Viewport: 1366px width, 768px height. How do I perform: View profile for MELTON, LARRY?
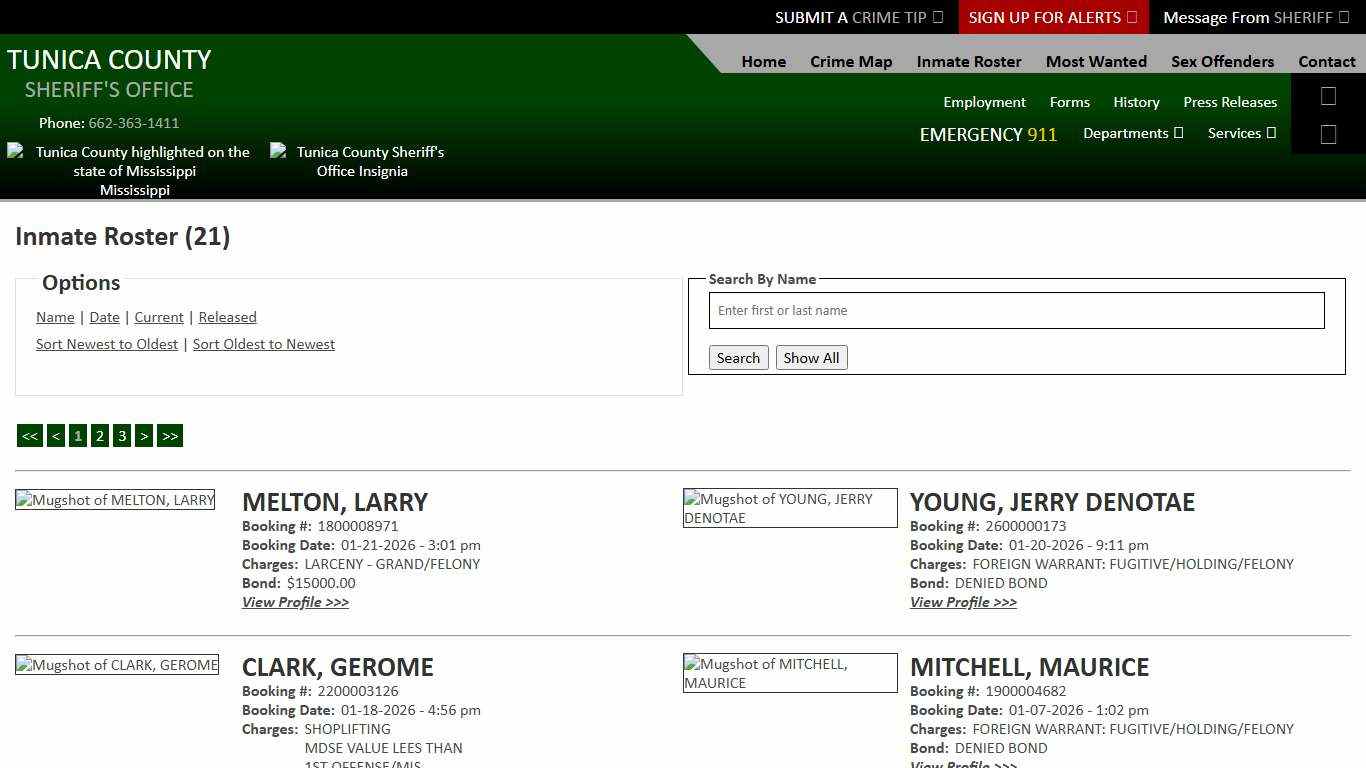(295, 602)
